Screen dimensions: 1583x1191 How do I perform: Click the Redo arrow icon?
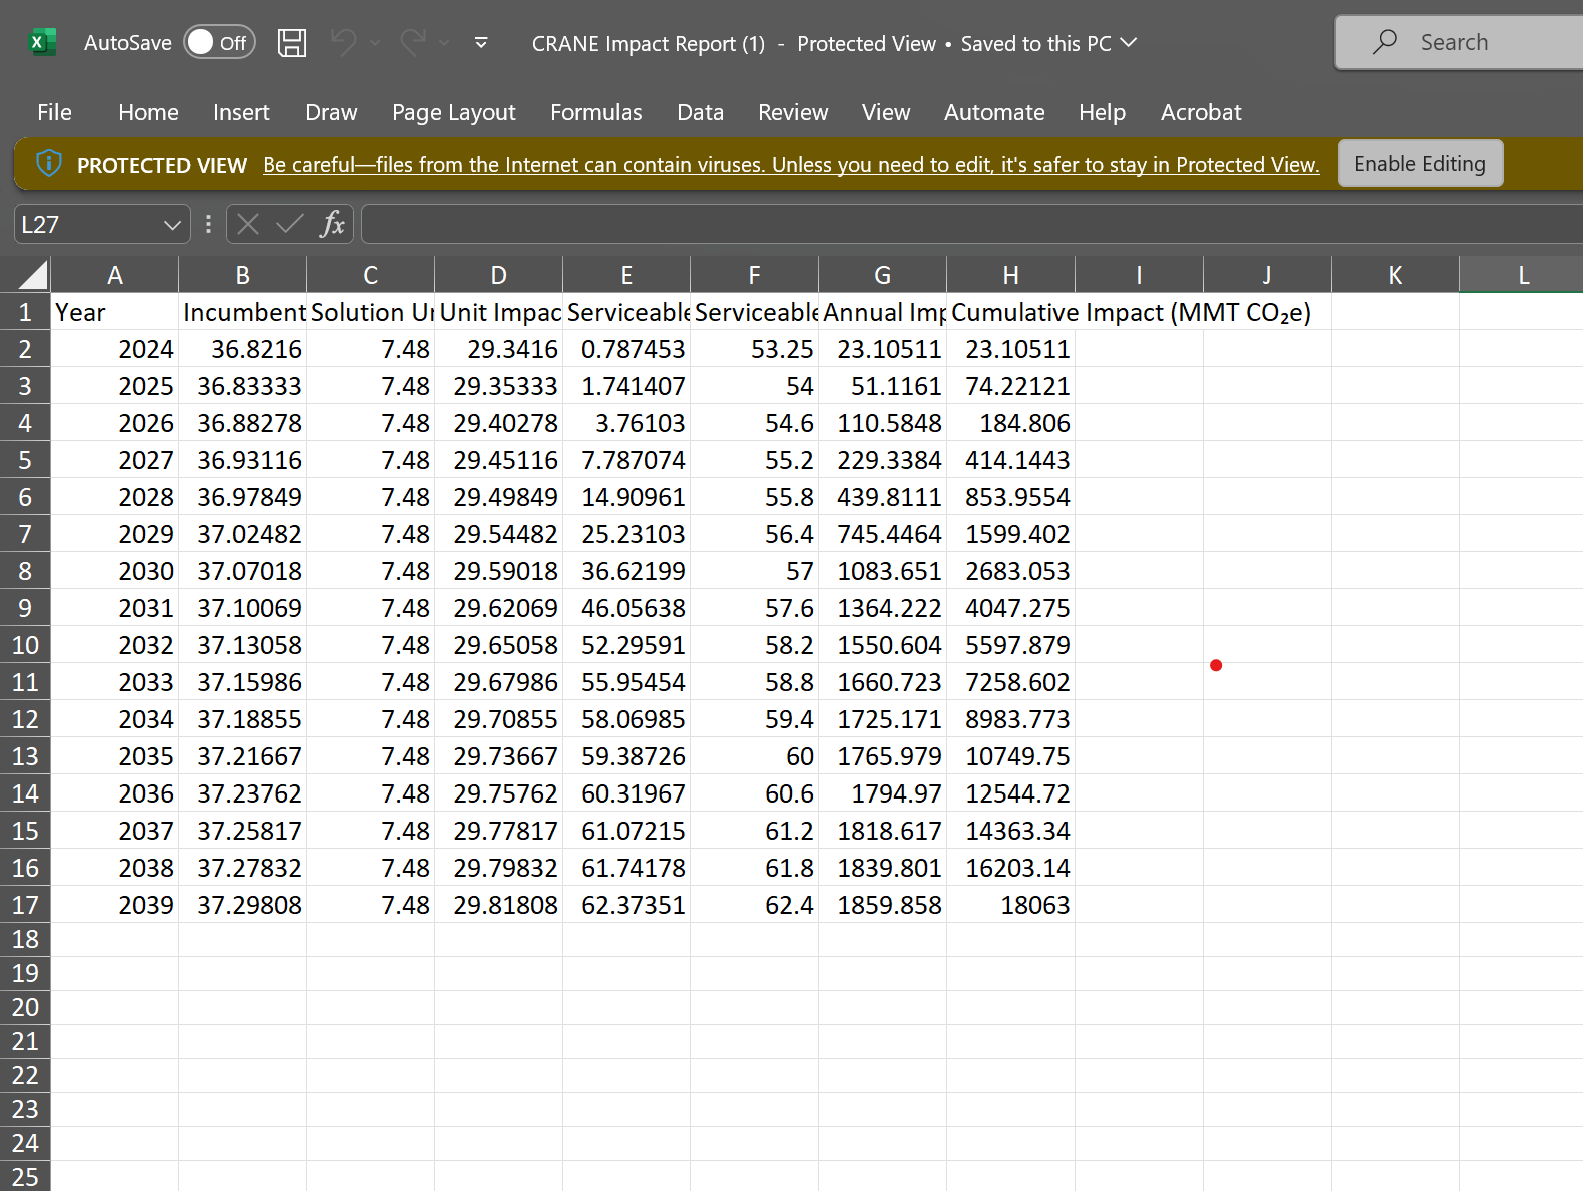point(413,42)
